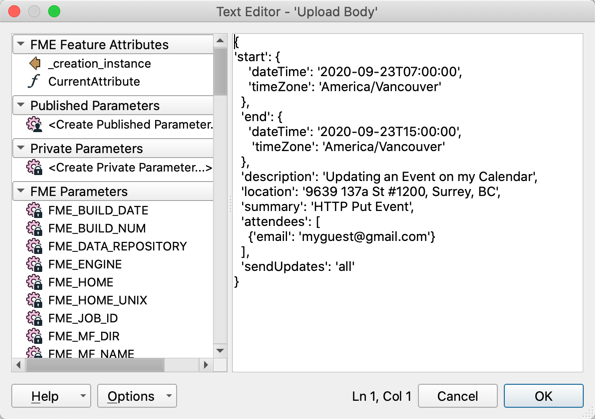This screenshot has height=419, width=595.
Task: Select the FME_JOB_ID parameter icon
Action: click(x=34, y=318)
